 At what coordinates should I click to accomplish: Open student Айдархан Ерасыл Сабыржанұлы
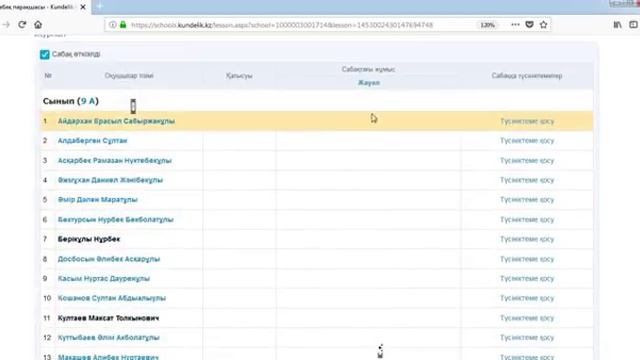pyautogui.click(x=116, y=121)
